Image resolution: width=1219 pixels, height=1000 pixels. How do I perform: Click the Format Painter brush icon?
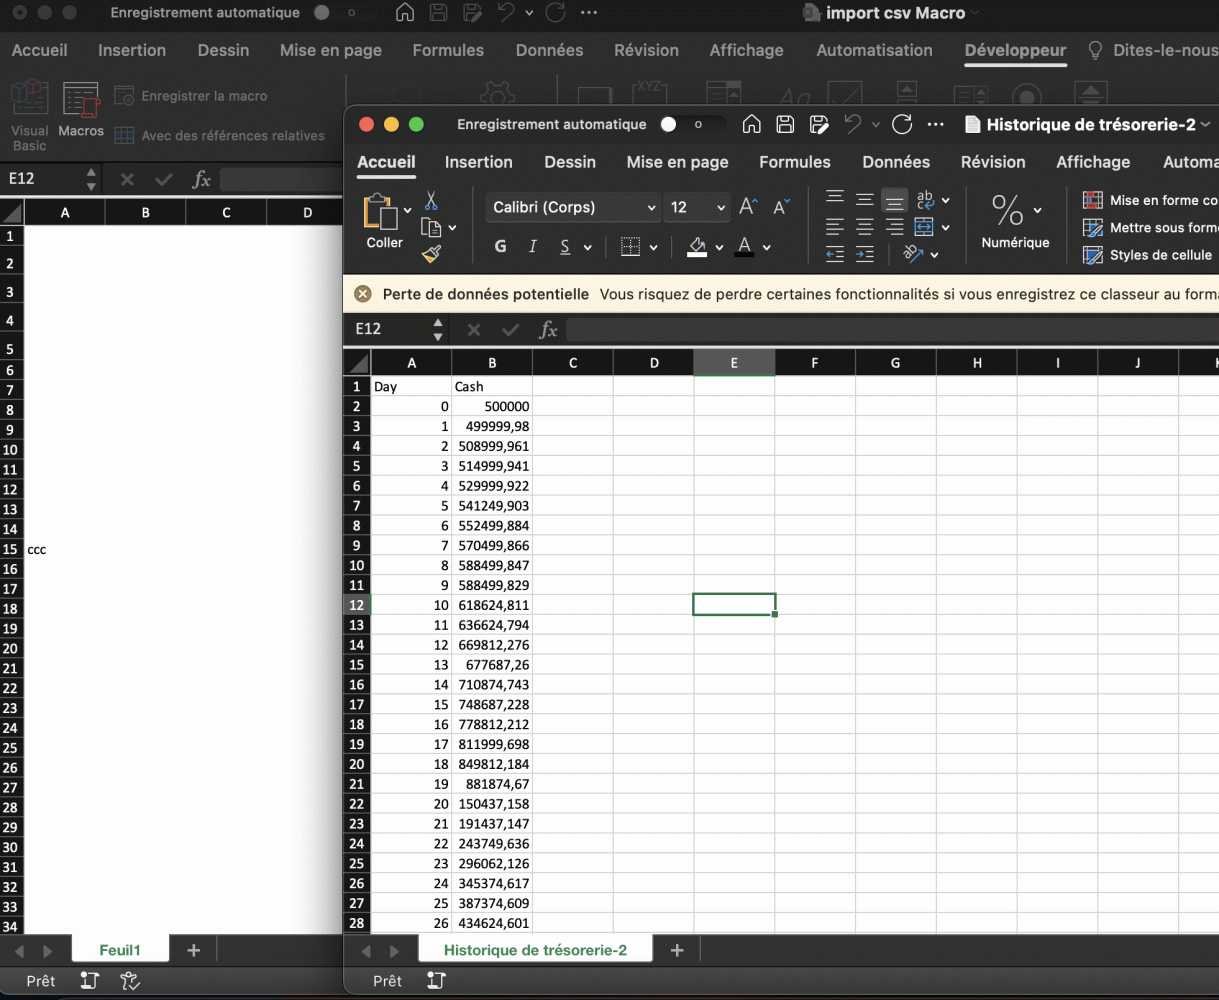431,254
